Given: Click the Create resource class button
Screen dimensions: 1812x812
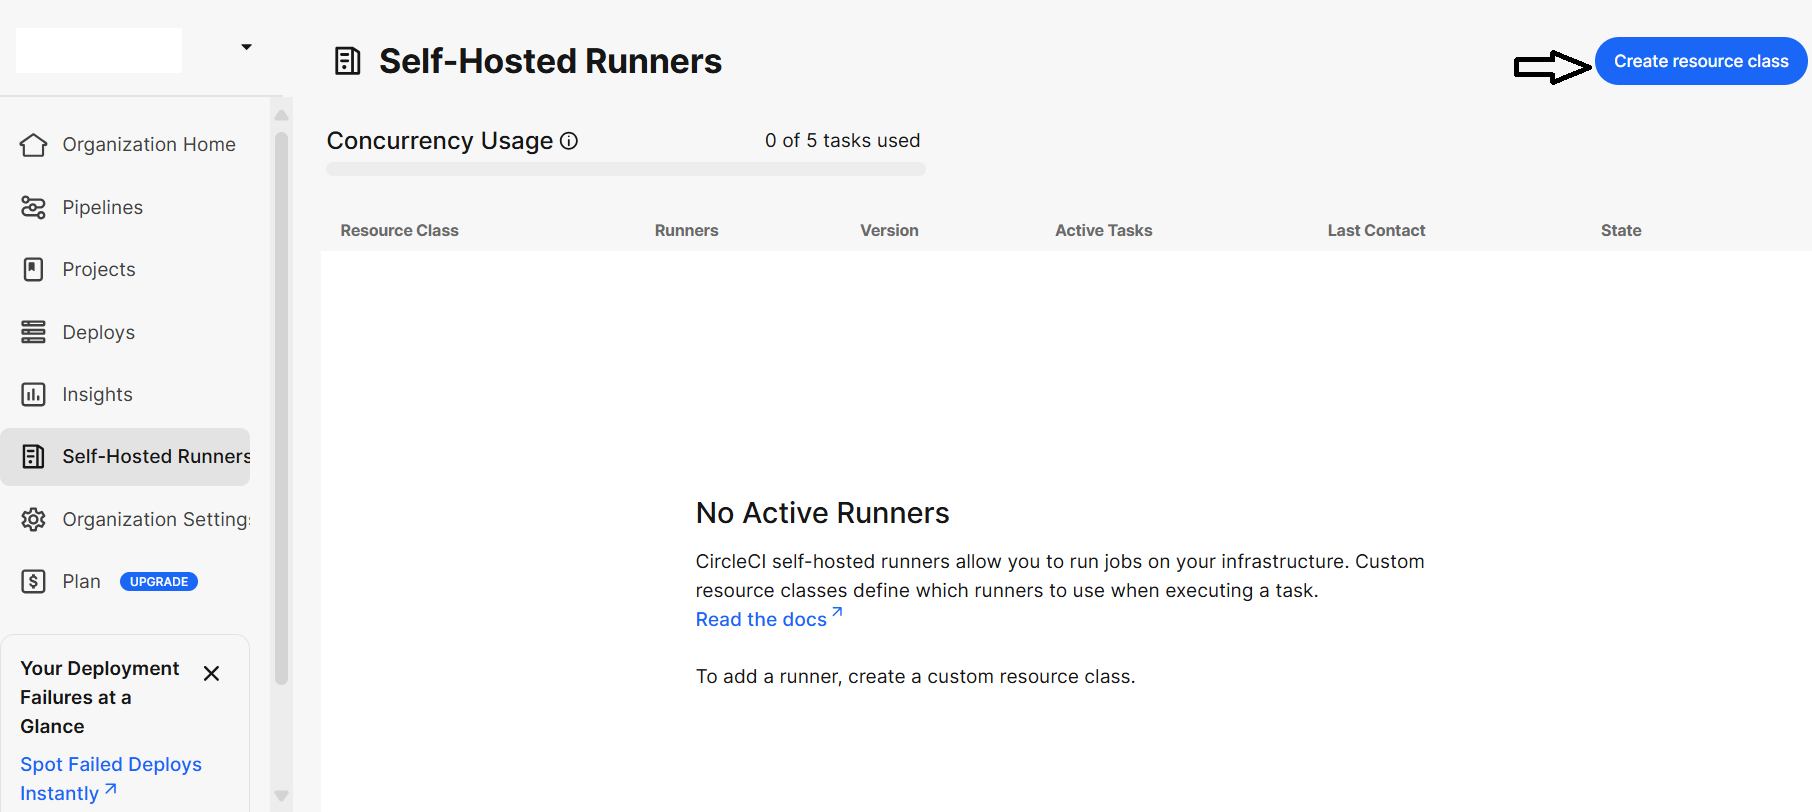Looking at the screenshot, I should (1700, 61).
